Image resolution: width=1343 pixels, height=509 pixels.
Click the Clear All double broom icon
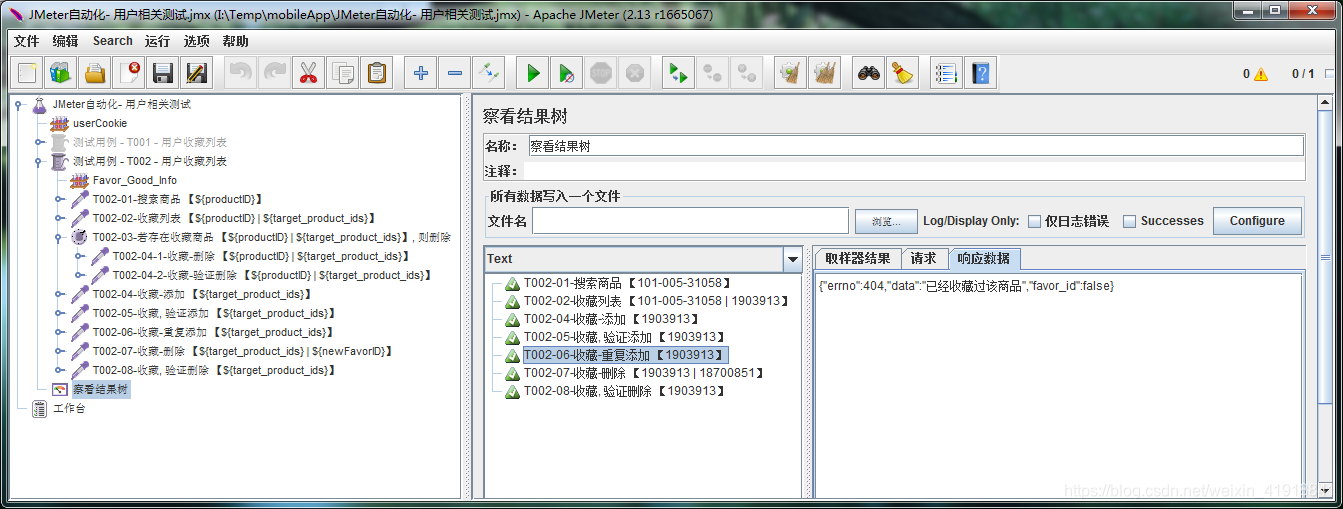(x=825, y=73)
